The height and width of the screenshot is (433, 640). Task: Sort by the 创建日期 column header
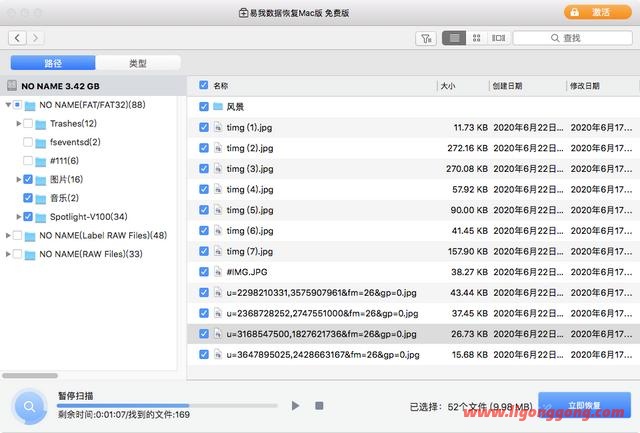tap(507, 86)
